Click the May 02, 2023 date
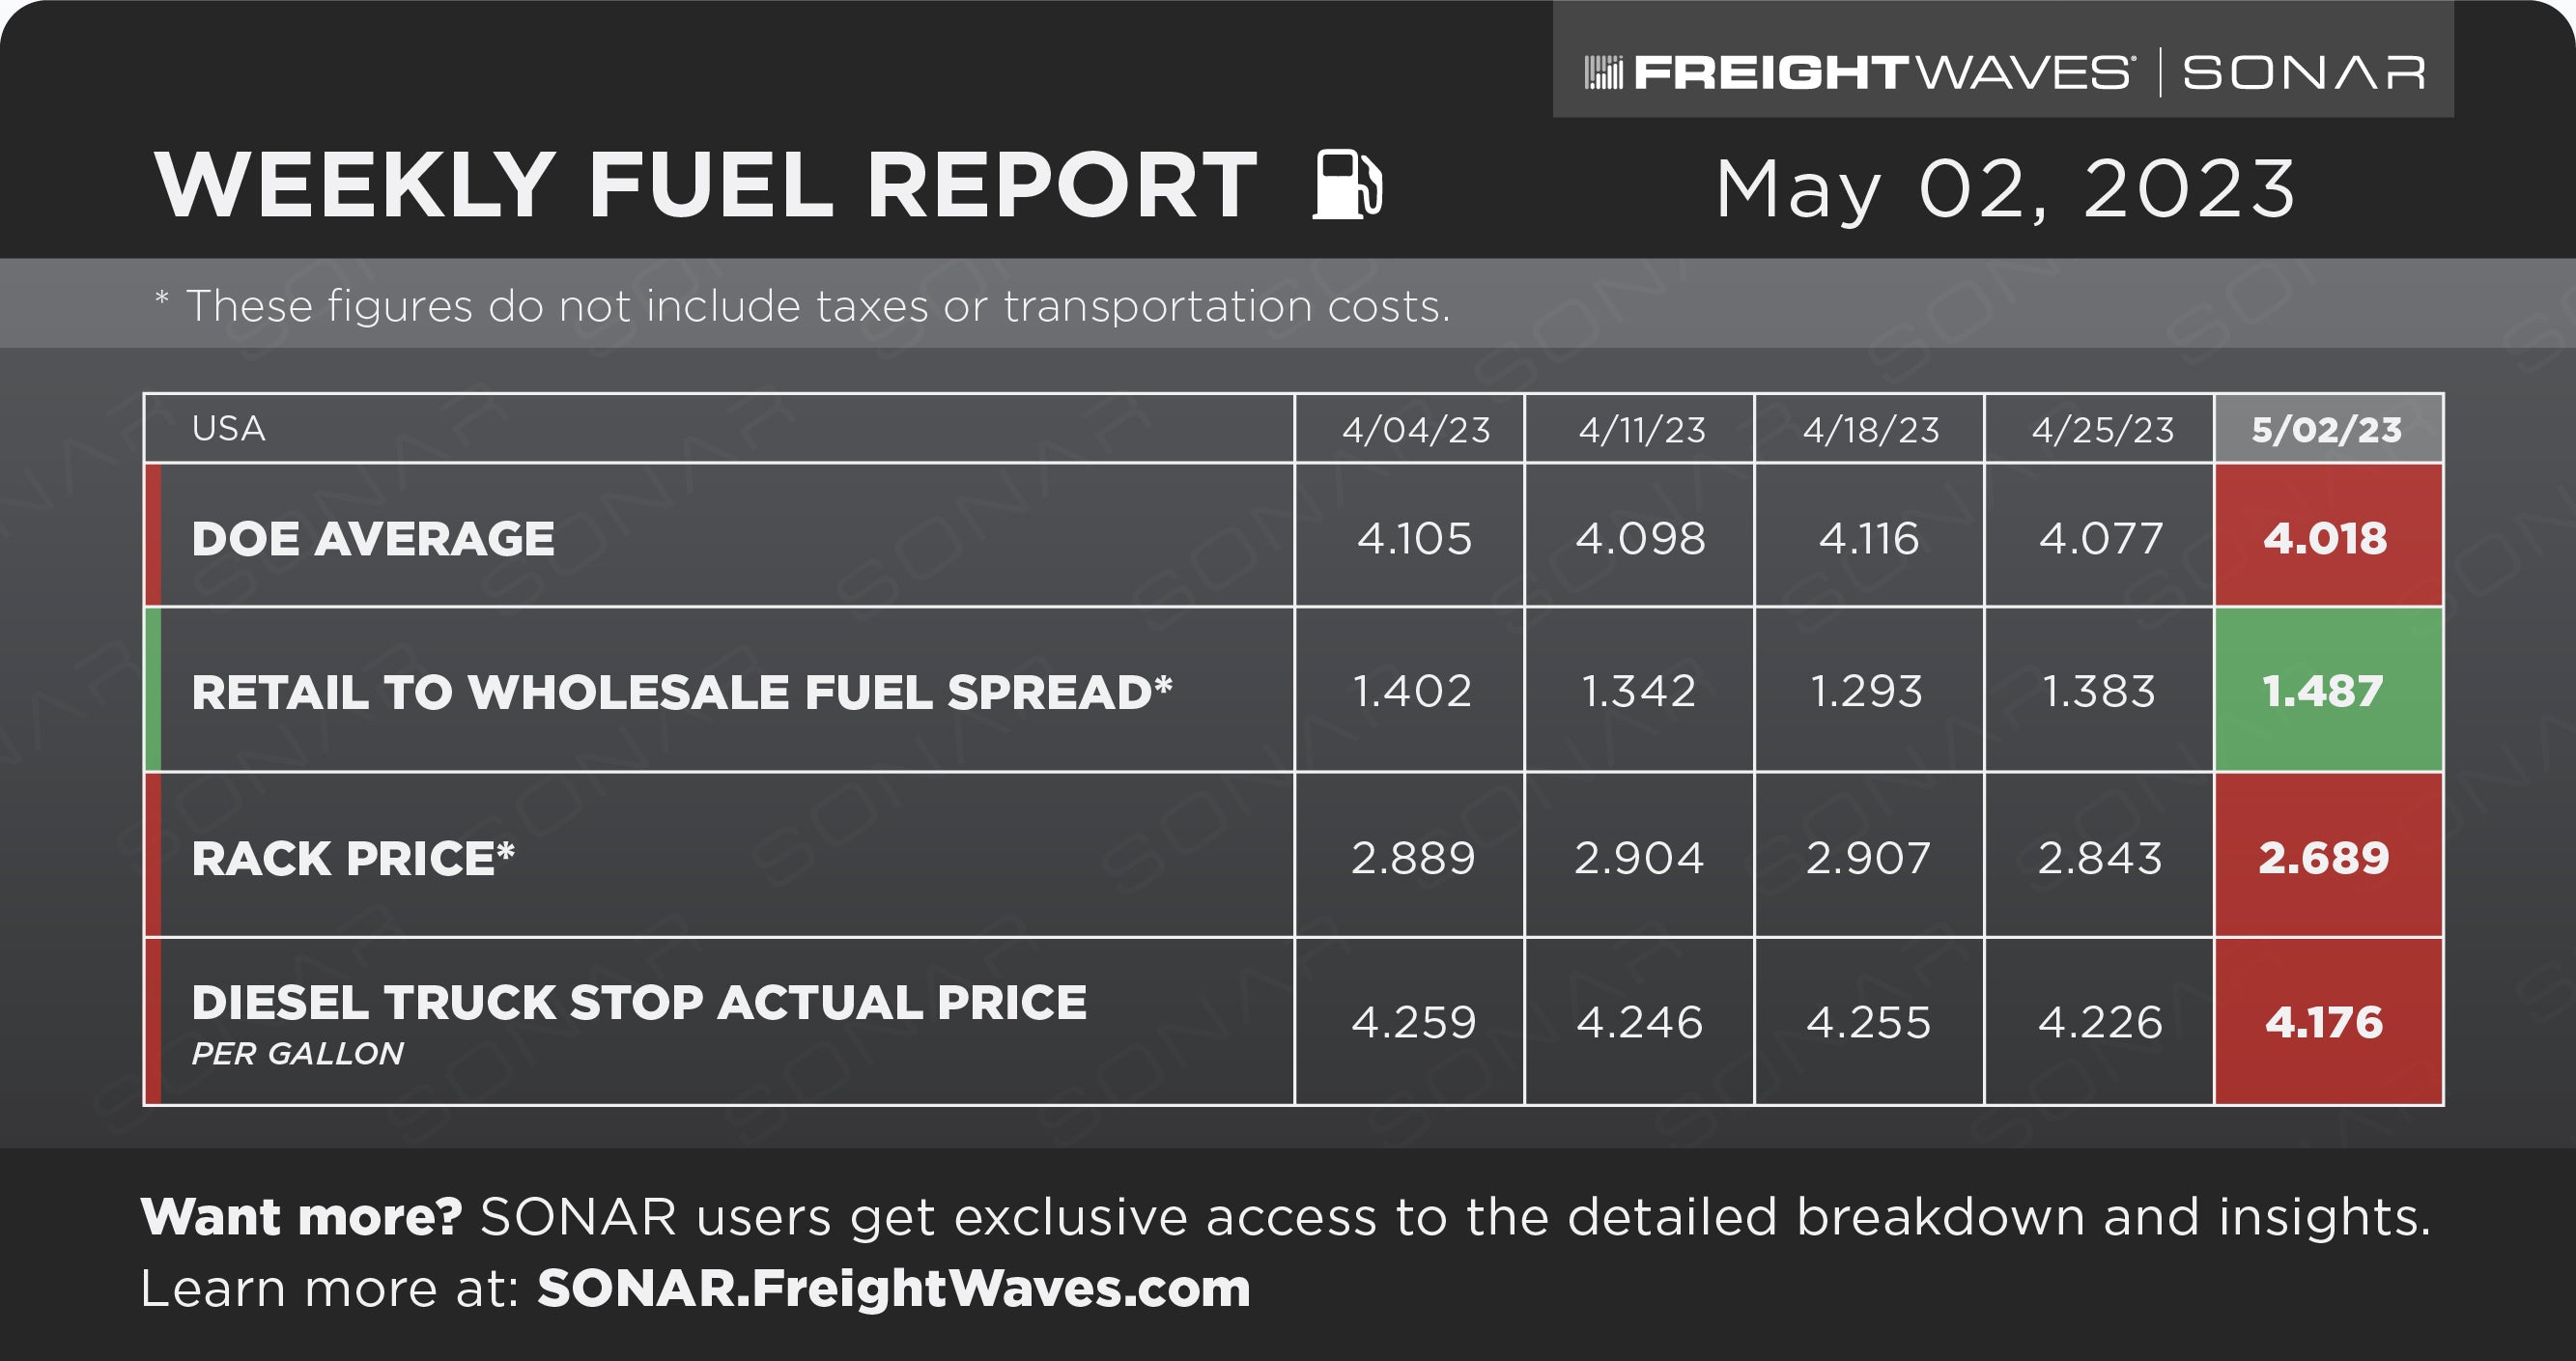2576x1361 pixels. pos(2005,189)
